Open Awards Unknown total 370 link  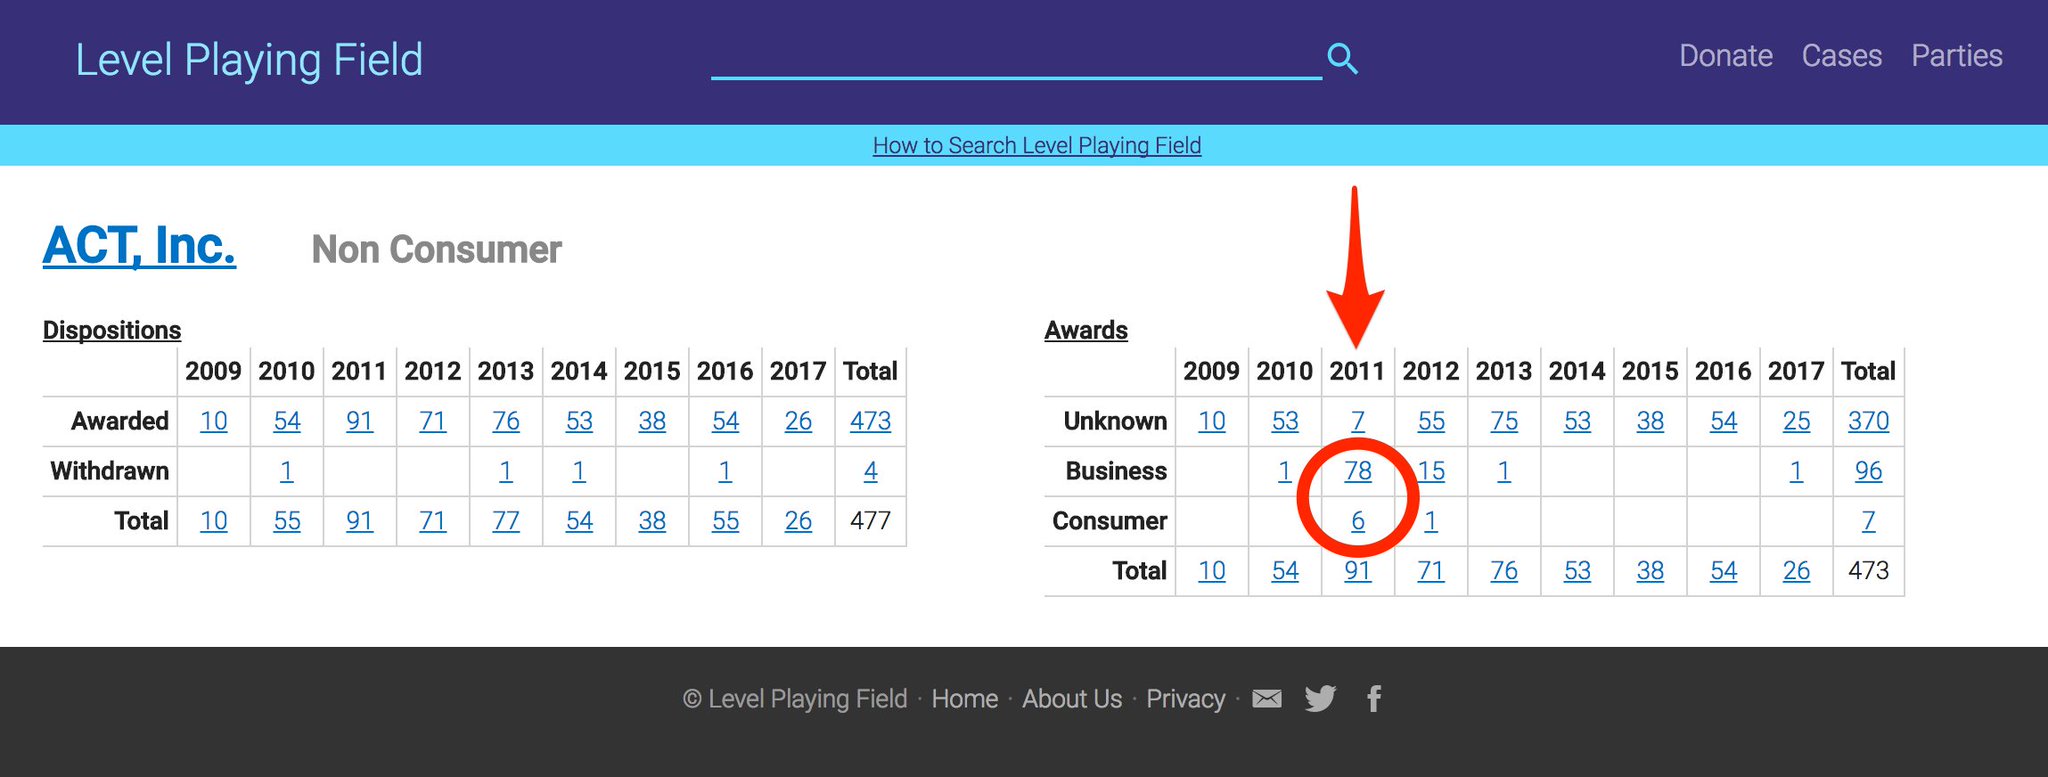[1869, 421]
